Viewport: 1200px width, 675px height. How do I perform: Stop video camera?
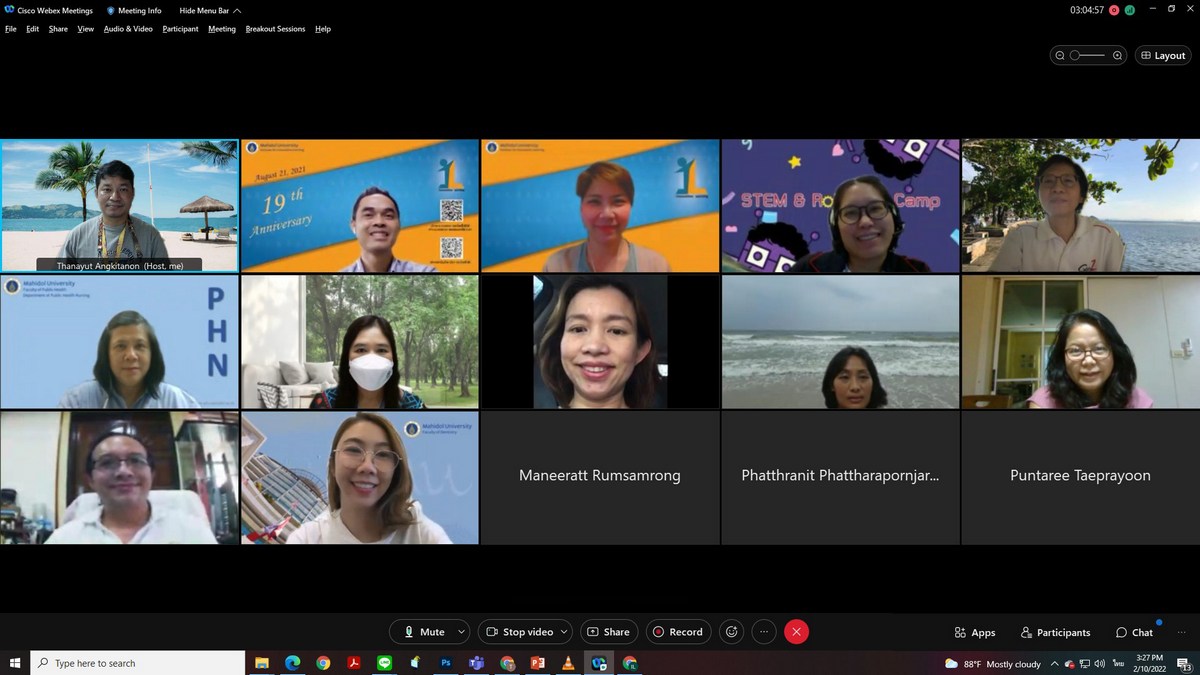519,632
